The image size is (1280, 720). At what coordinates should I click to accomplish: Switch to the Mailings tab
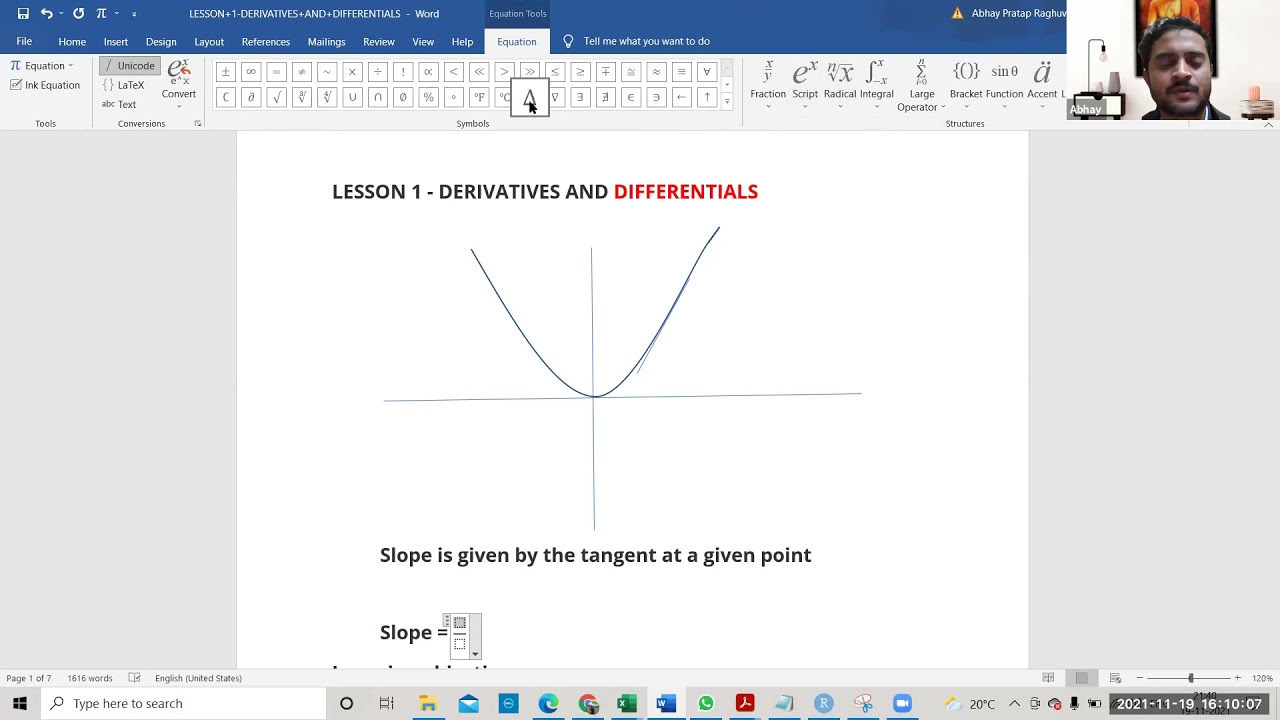click(326, 41)
